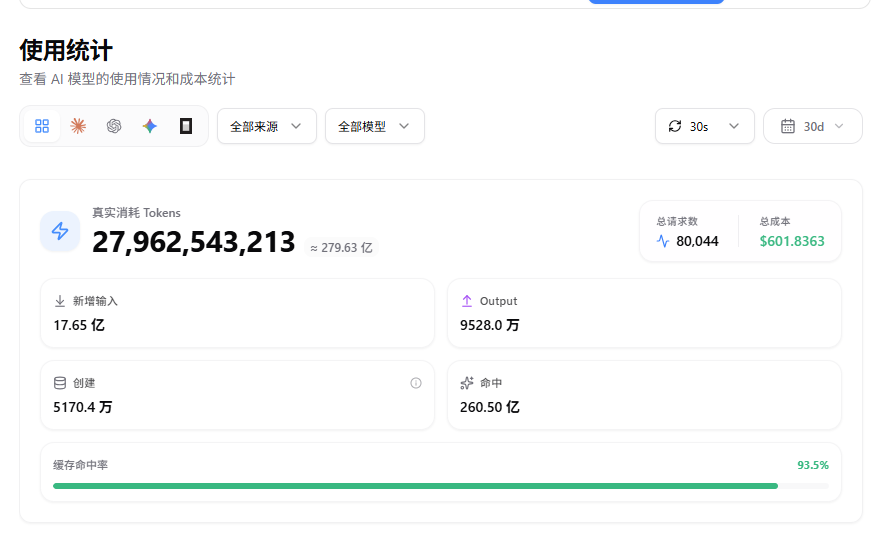This screenshot has height=538, width=888.
Task: Click the refresh arrows icon
Action: click(674, 126)
